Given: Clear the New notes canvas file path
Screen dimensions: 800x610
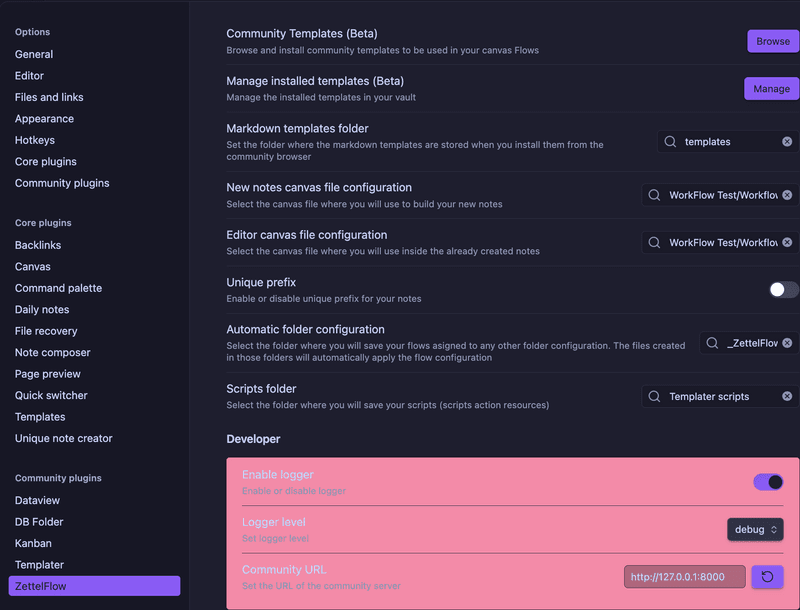Looking at the screenshot, I should [x=787, y=196].
